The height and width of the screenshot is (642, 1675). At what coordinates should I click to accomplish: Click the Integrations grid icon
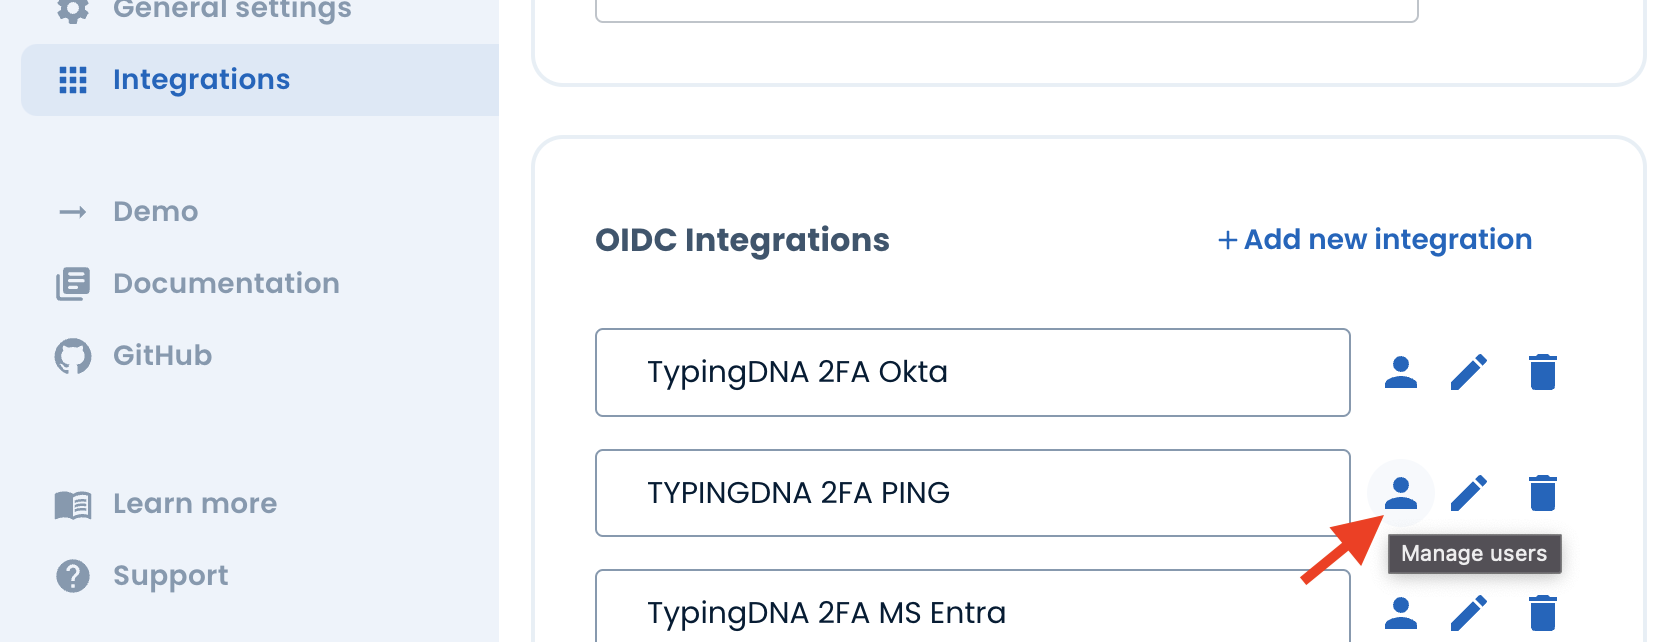(x=73, y=80)
